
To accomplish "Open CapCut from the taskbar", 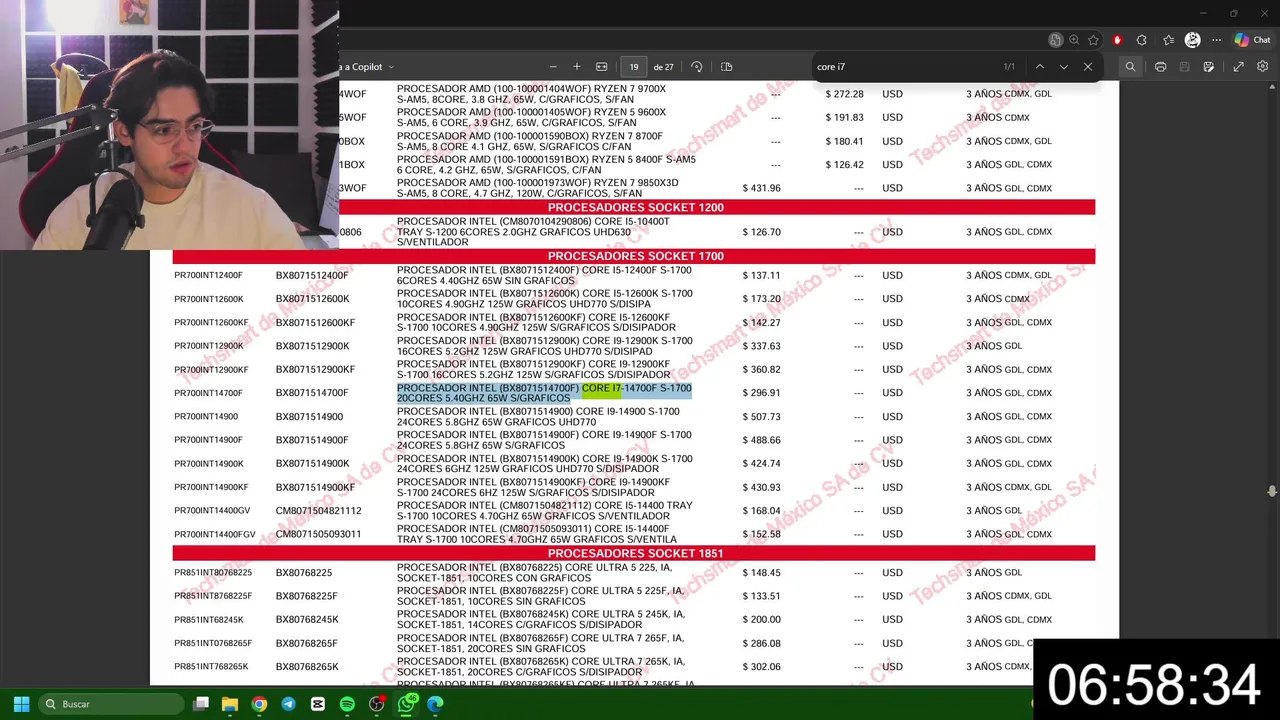I will point(318,704).
